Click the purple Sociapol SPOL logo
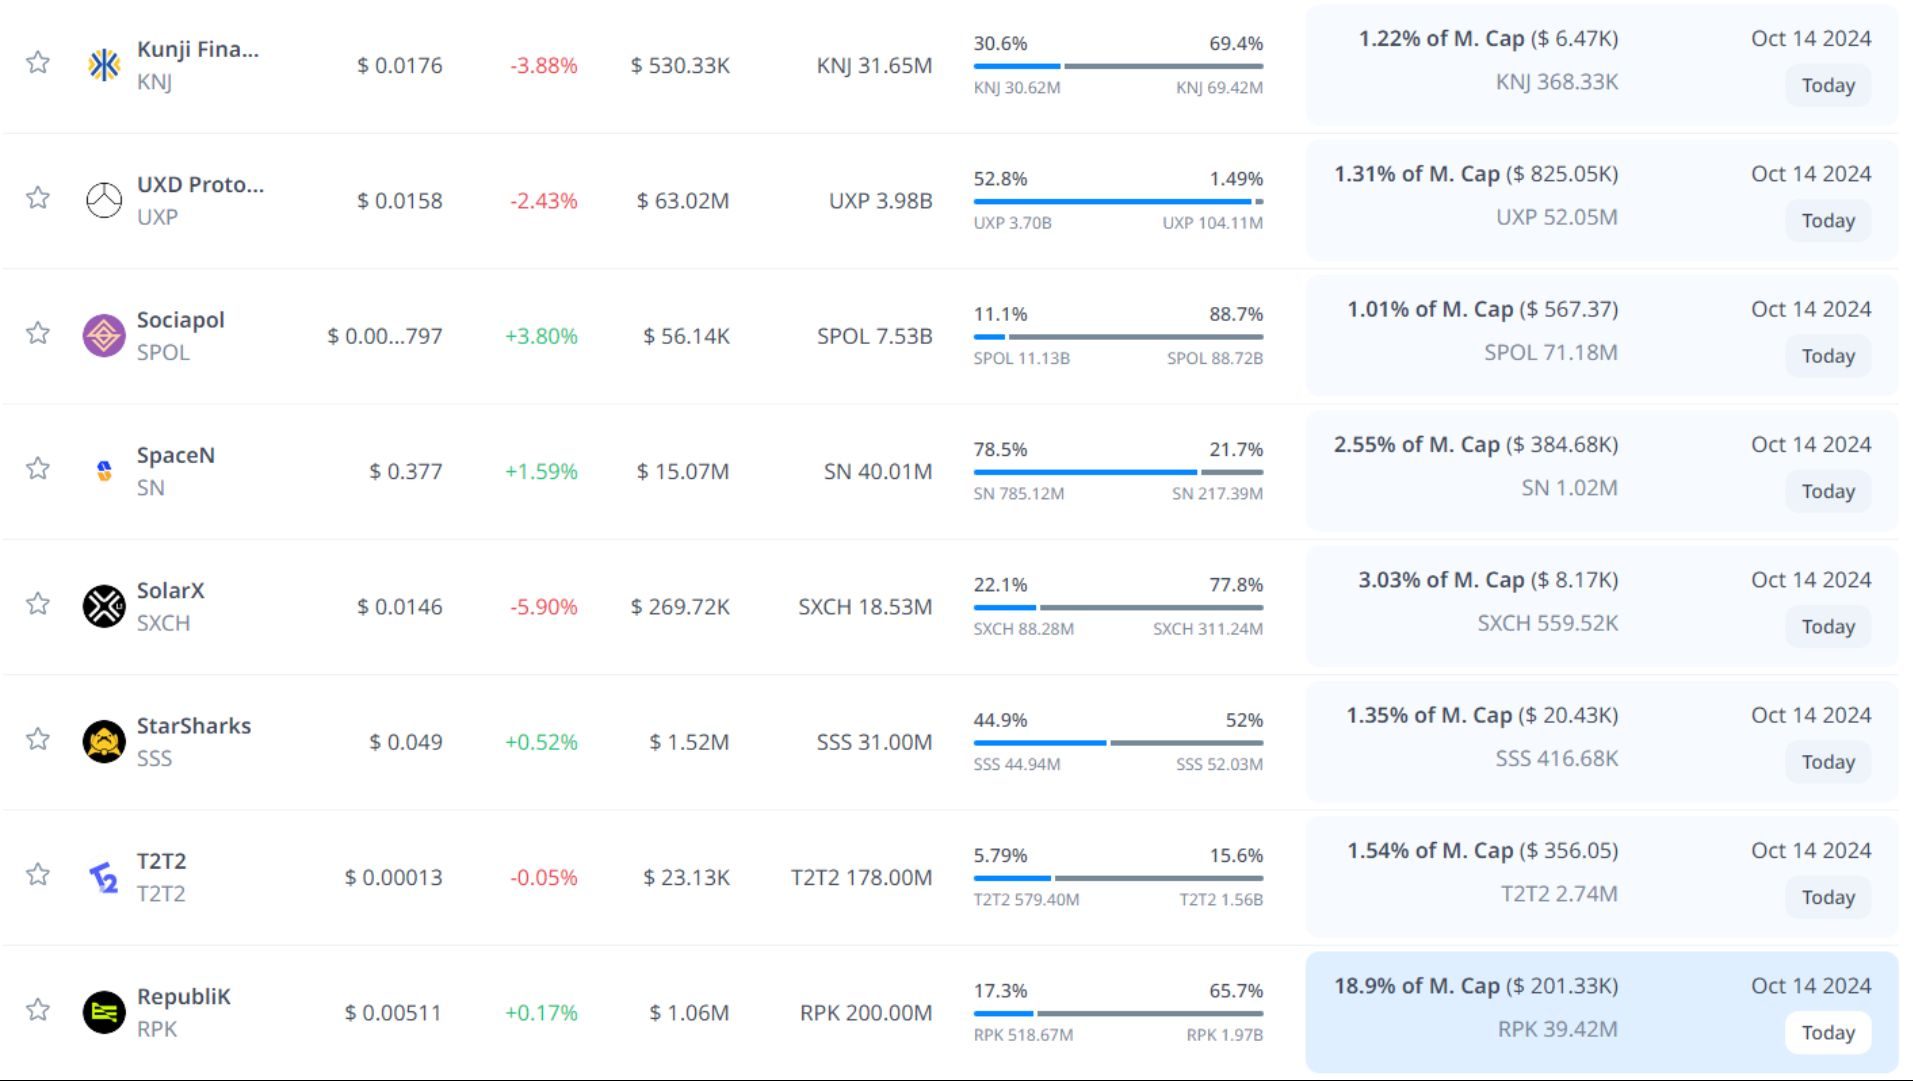The image size is (1913, 1081). [104, 336]
